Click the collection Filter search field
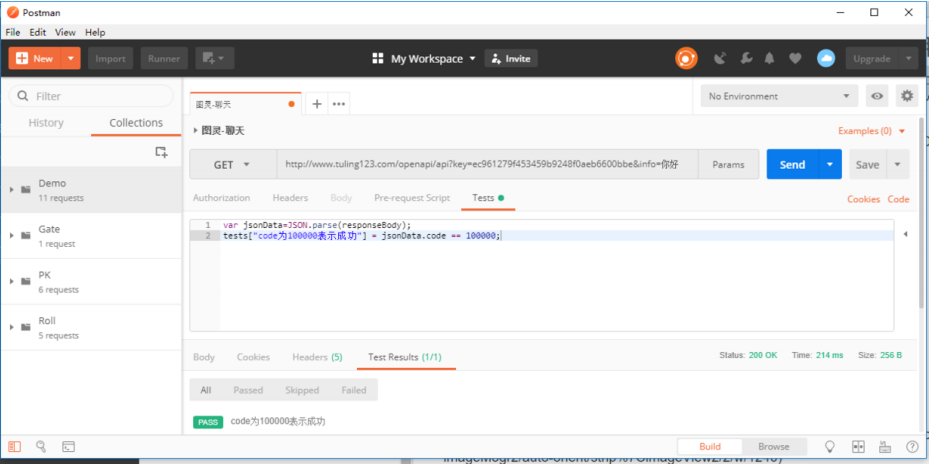The height and width of the screenshot is (464, 929). coord(91,96)
